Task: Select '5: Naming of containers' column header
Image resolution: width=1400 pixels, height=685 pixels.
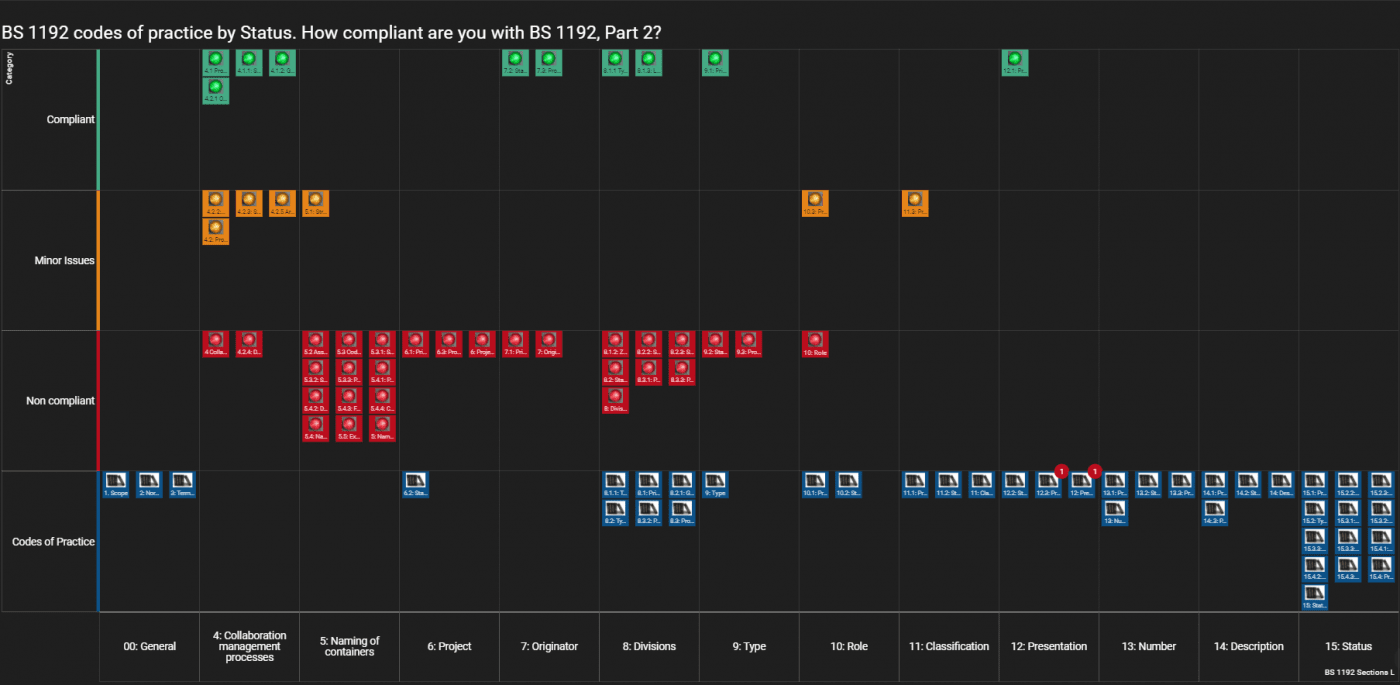Action: coord(349,647)
